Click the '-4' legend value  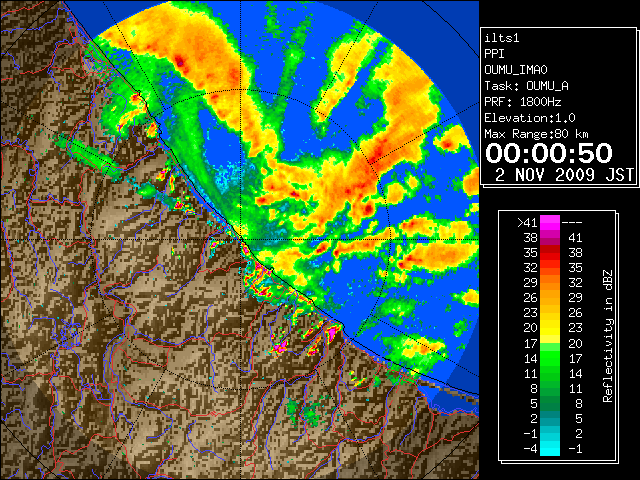(531, 449)
